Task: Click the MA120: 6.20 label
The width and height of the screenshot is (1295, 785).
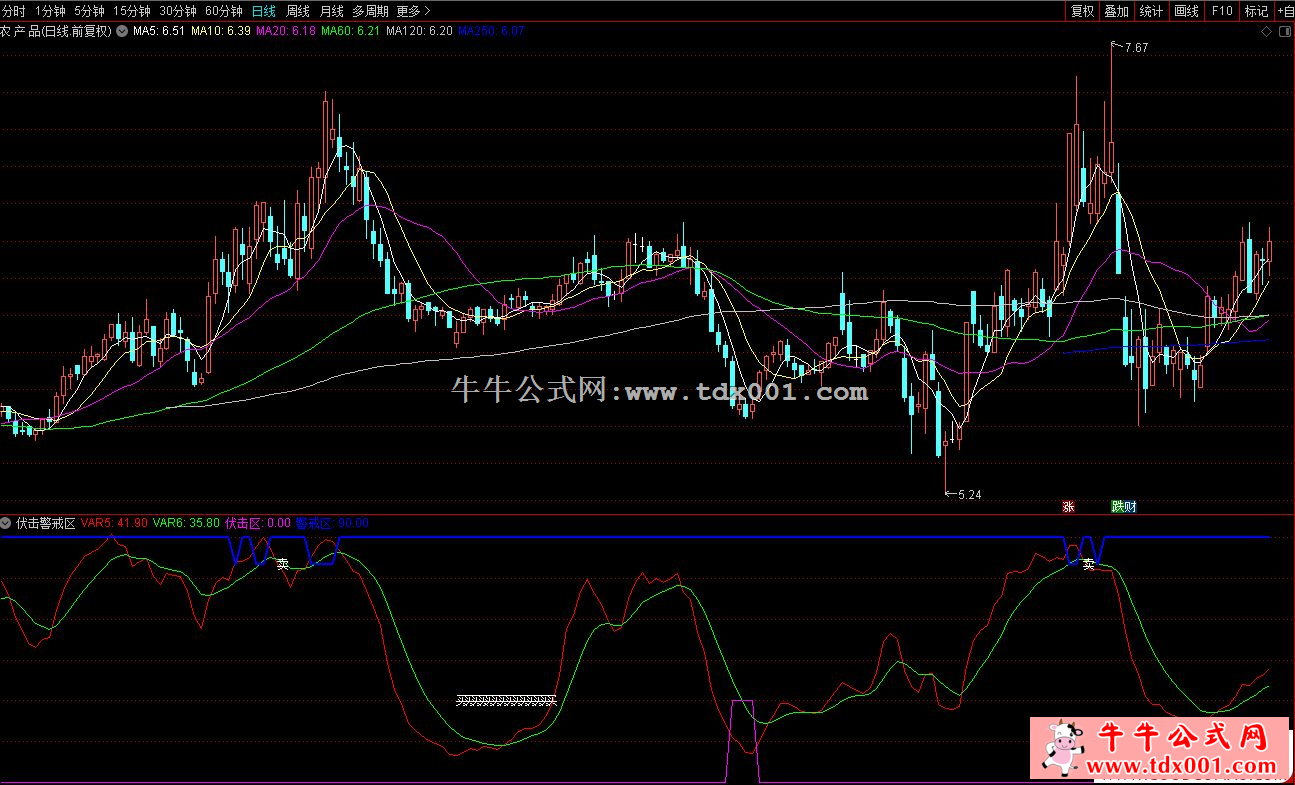Action: [x=419, y=31]
